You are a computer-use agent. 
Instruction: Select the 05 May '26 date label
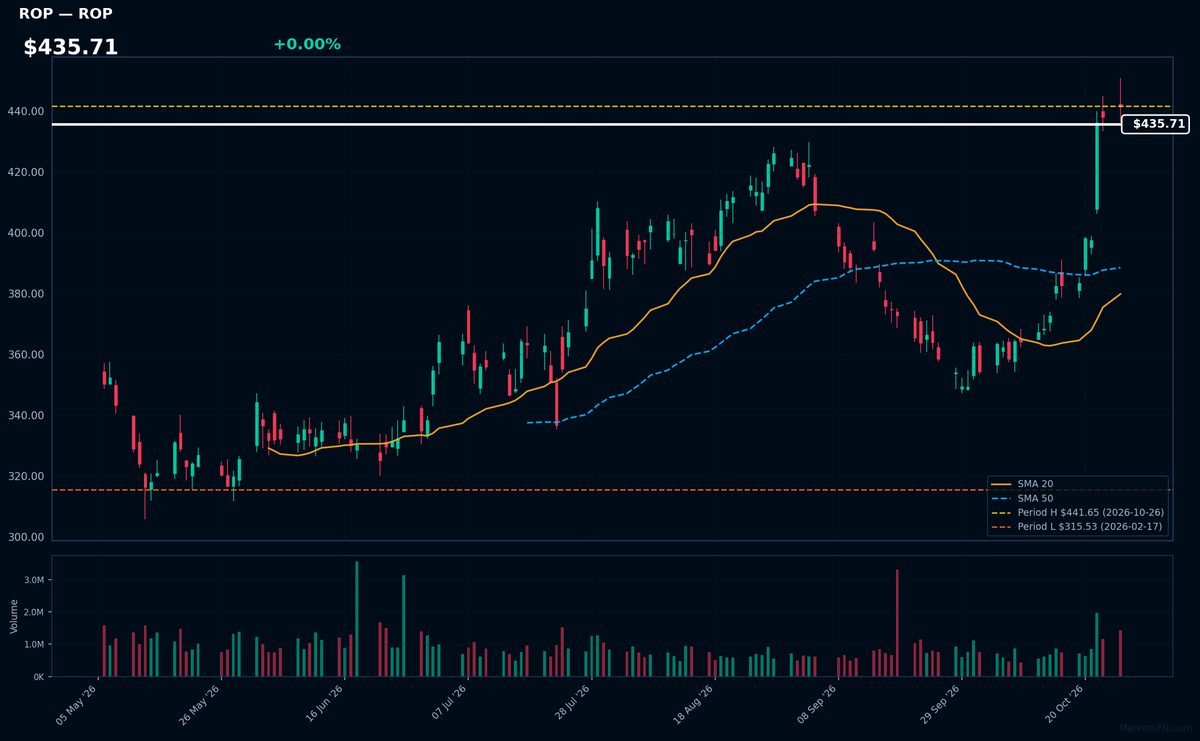76,703
